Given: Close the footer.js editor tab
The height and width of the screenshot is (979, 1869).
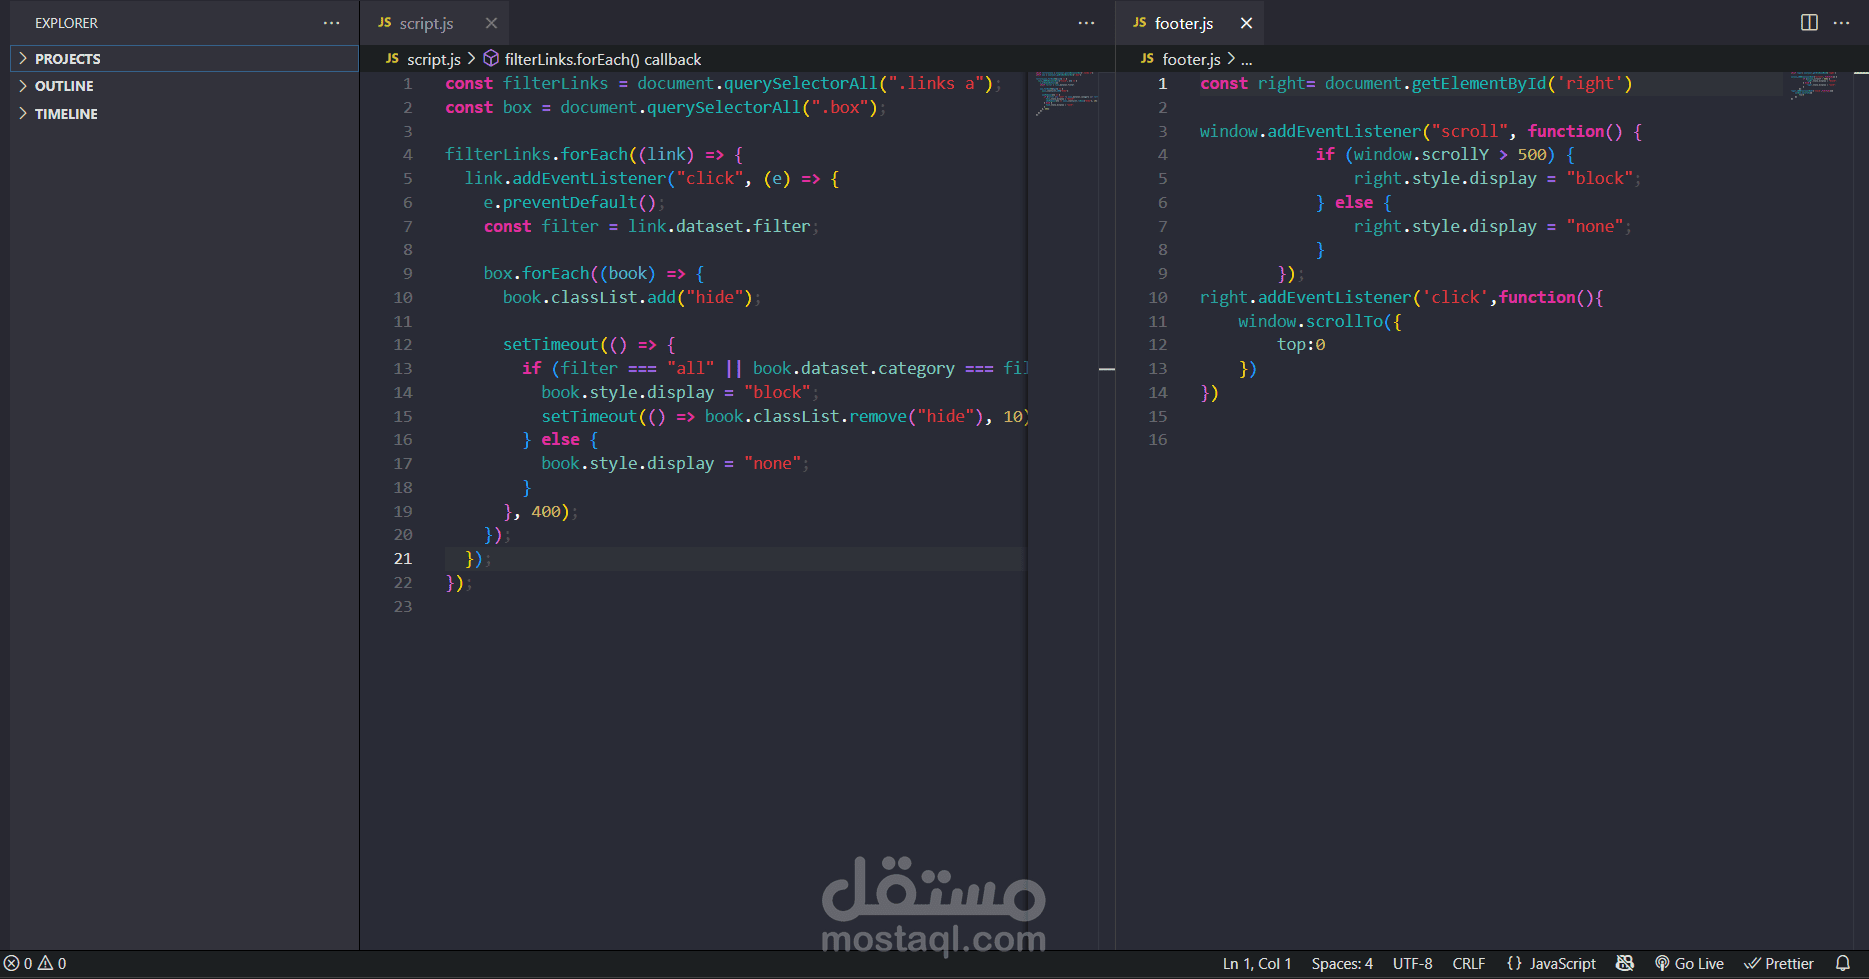Looking at the screenshot, I should tap(1246, 23).
